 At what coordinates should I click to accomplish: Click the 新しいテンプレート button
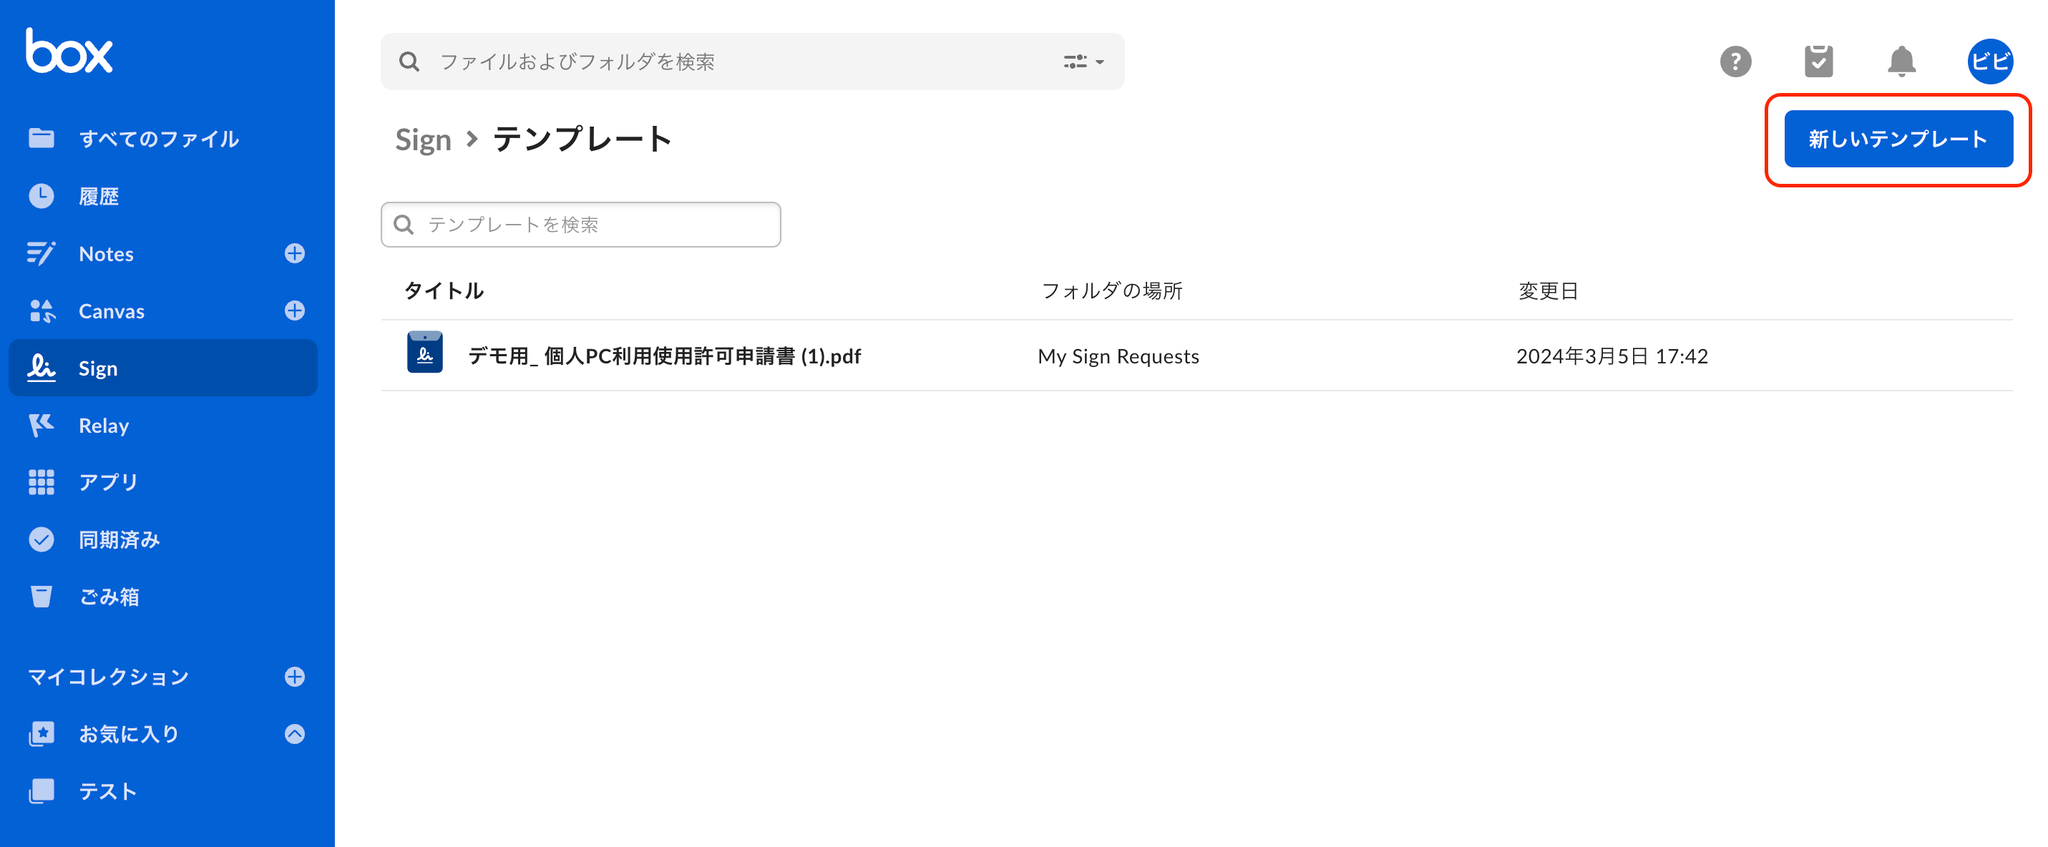1897,139
